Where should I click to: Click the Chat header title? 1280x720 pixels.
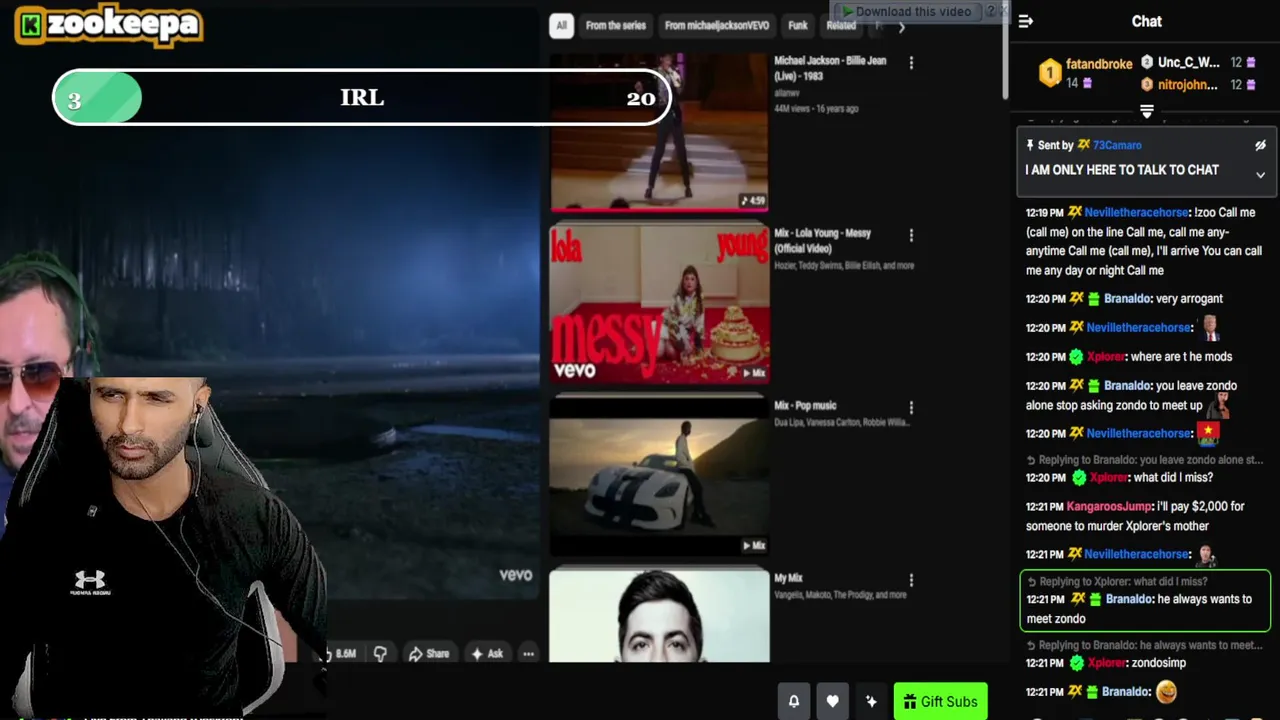[x=1147, y=21]
